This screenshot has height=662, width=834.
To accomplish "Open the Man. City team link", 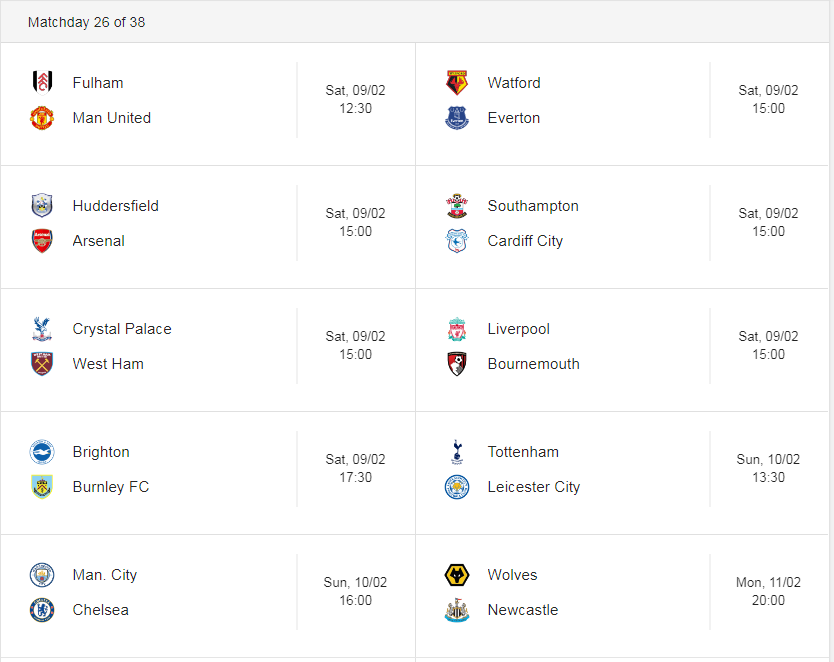I will coord(105,575).
